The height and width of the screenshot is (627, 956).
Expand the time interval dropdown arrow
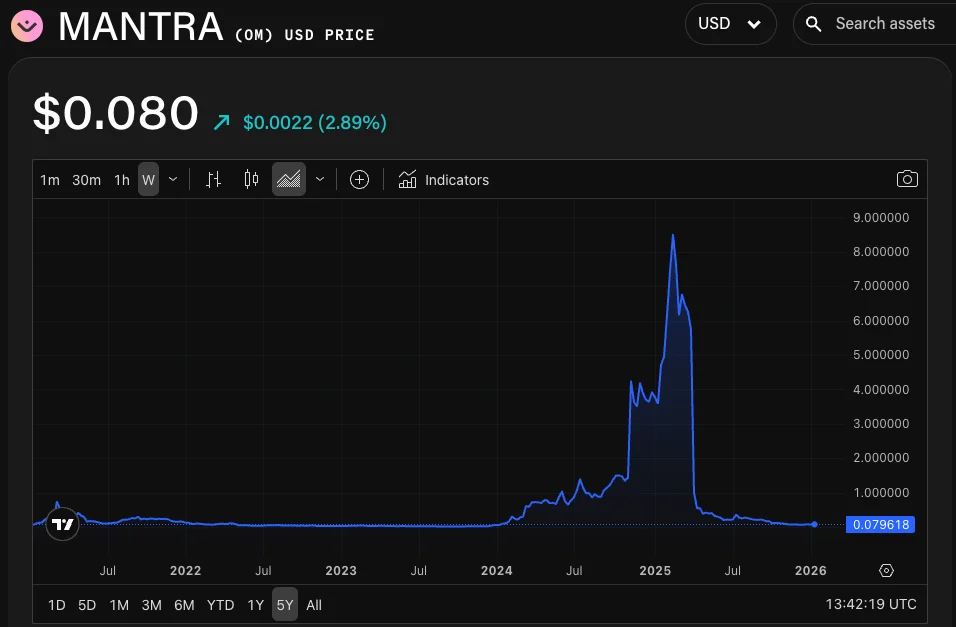[x=173, y=180]
